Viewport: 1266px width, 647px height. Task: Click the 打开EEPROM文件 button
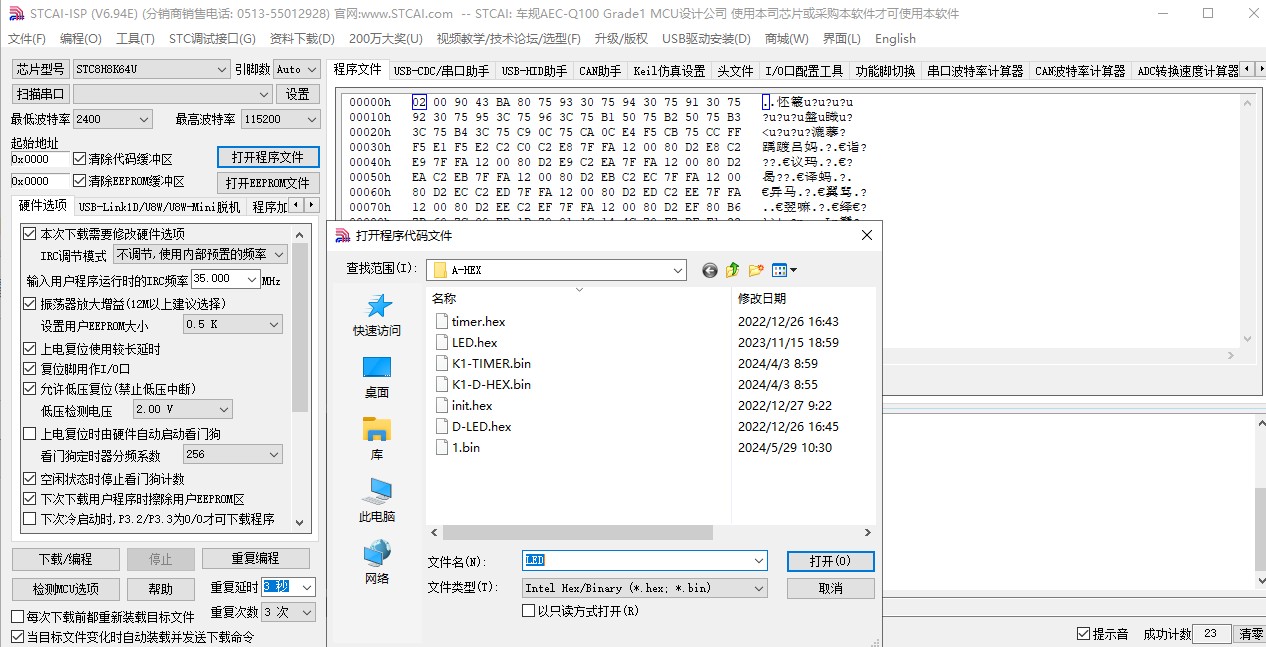[268, 183]
